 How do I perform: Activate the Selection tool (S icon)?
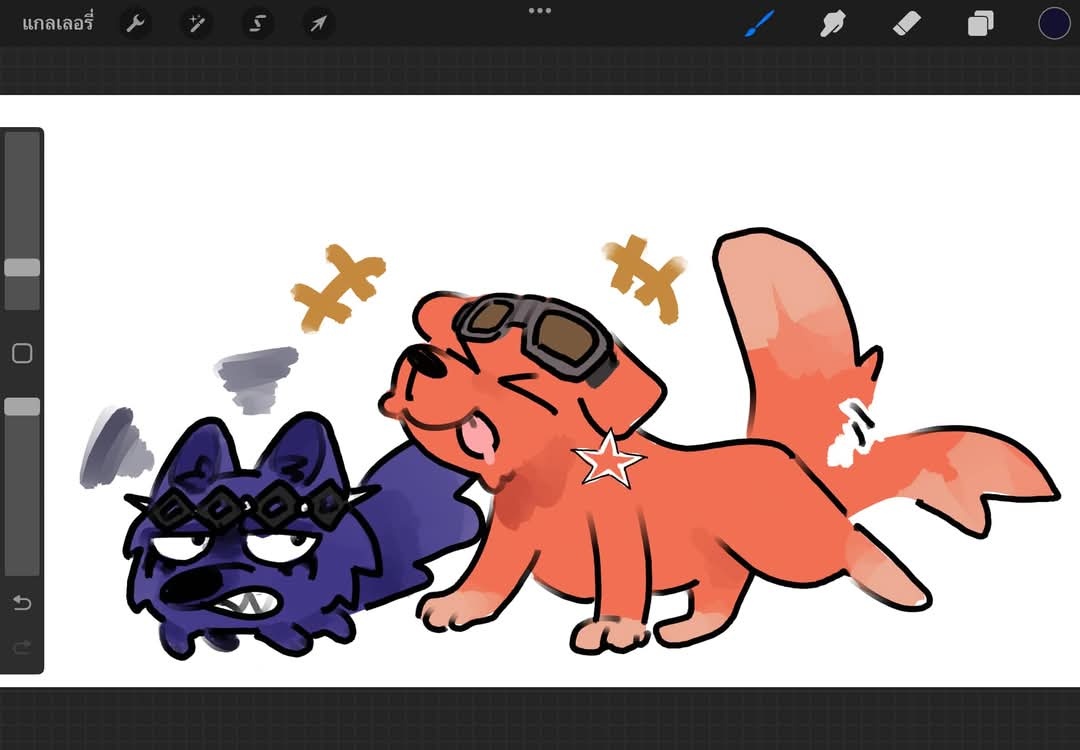(257, 23)
